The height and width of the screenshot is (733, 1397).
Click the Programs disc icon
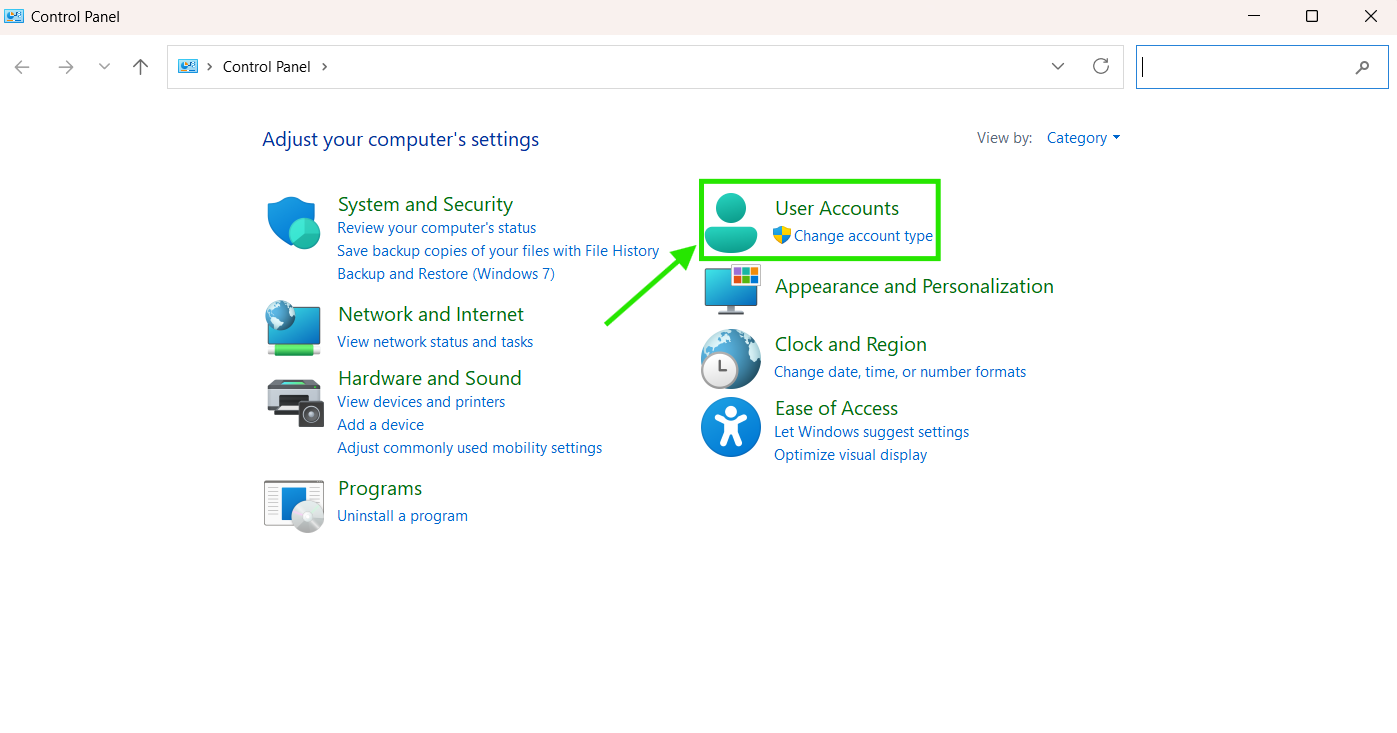tap(294, 506)
